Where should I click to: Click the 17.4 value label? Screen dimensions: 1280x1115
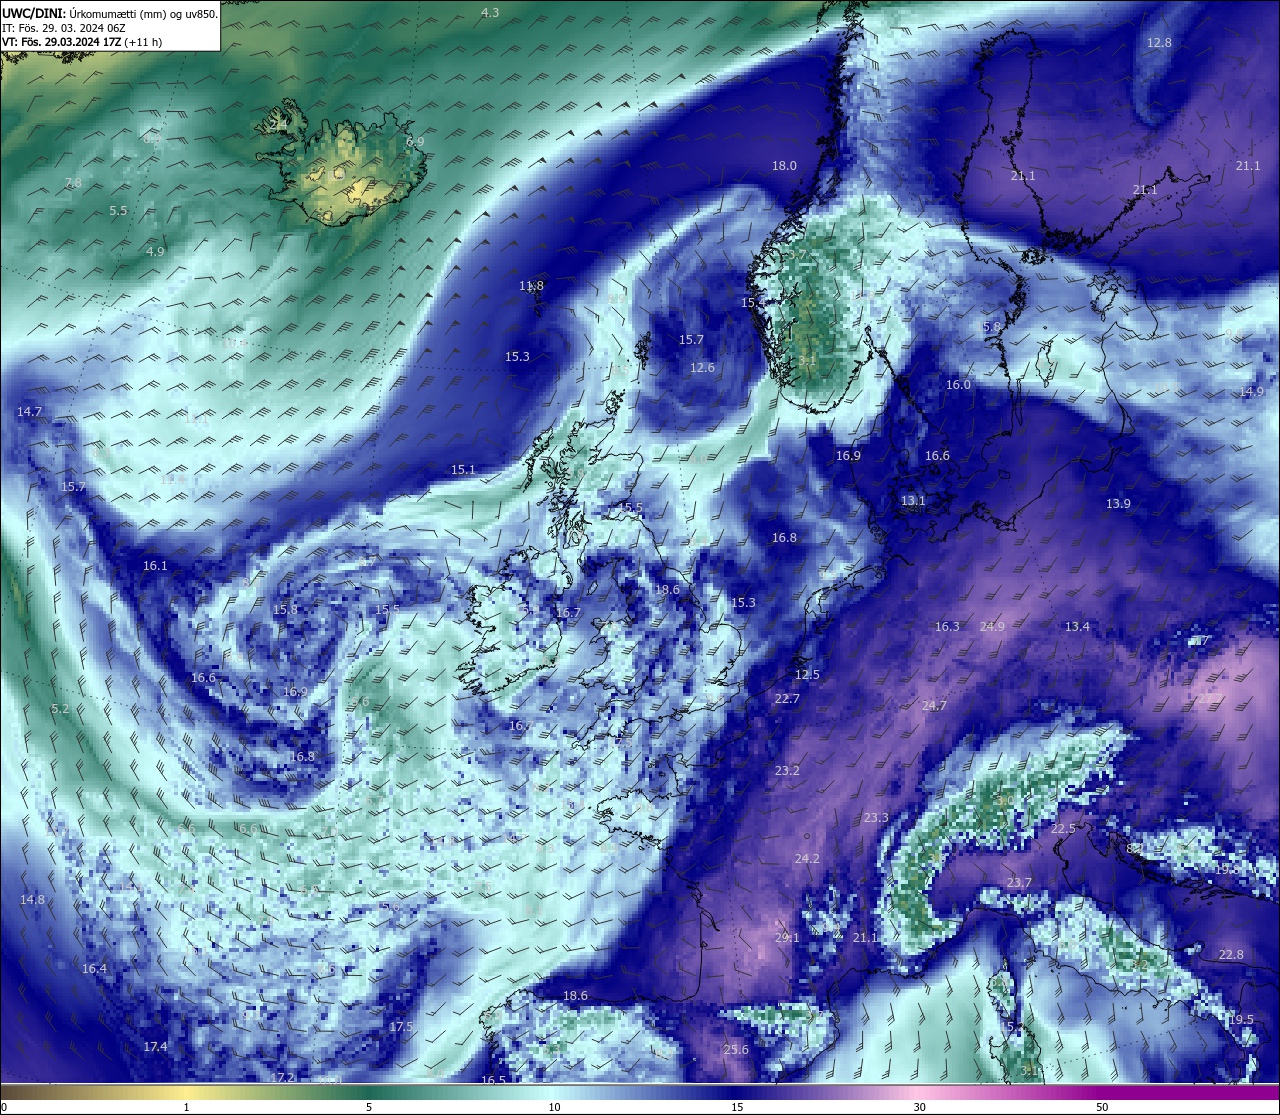coord(155,1047)
